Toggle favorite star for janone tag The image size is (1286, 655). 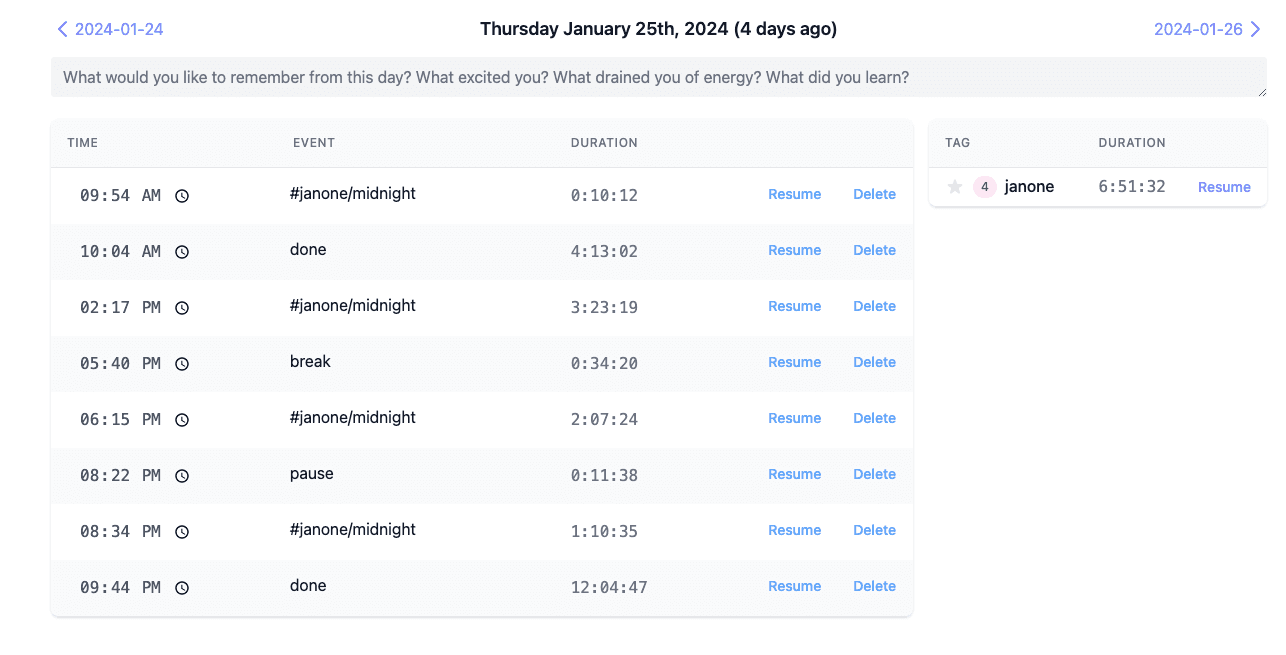(955, 187)
